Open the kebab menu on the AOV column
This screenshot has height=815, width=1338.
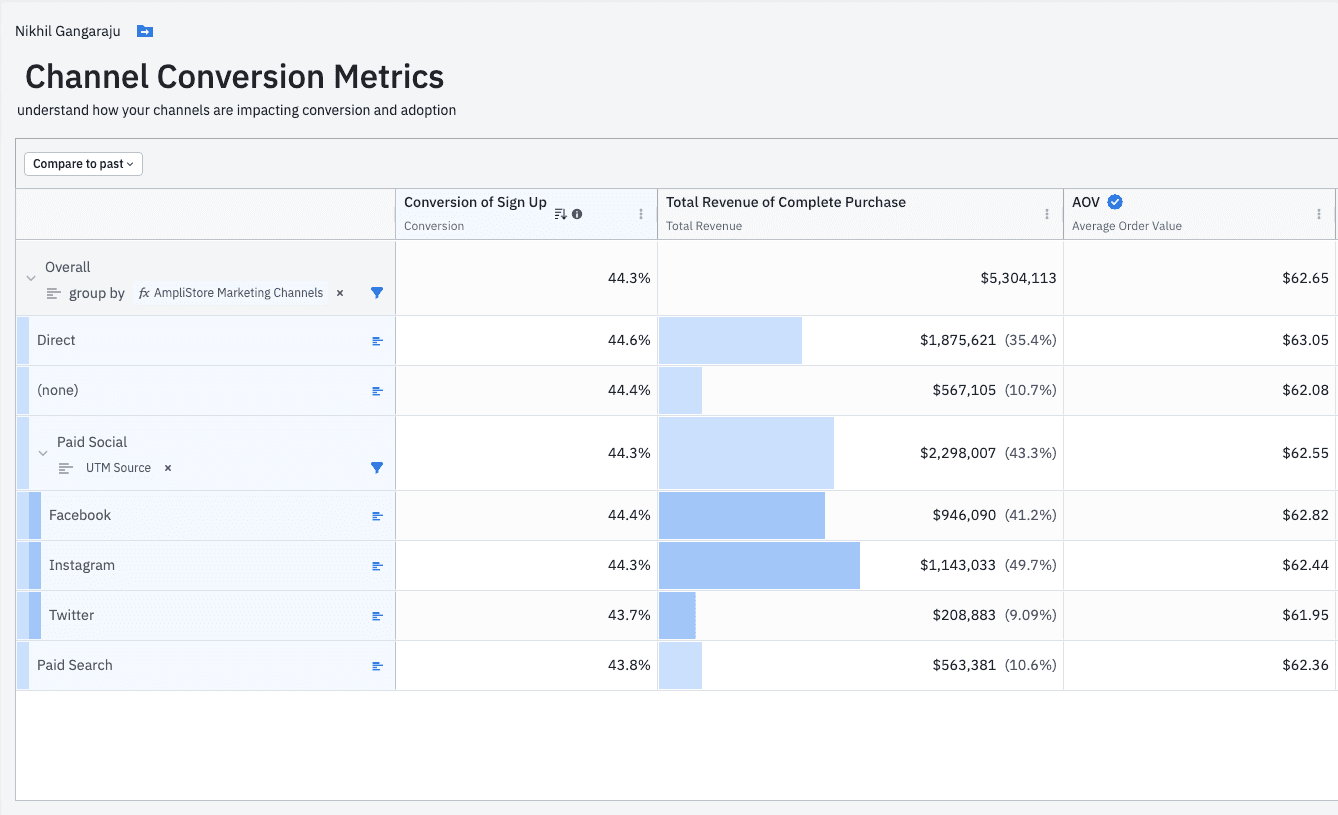[x=1318, y=213]
